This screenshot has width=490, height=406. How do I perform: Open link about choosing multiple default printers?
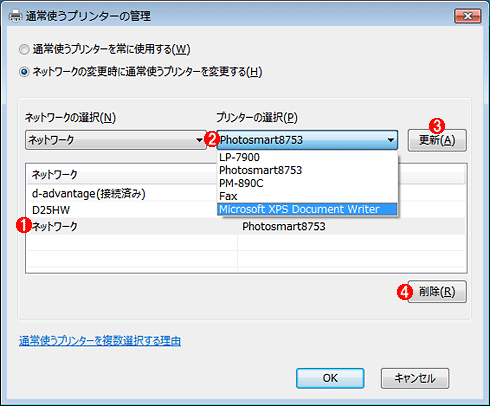[100, 341]
